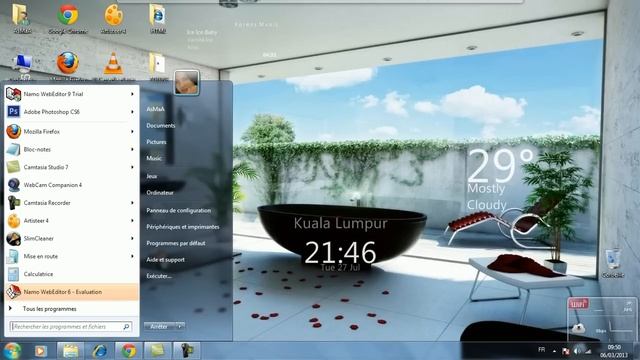Screen dimensions: 640x360
Task: Open Aide et support
Action: [x=165, y=260]
